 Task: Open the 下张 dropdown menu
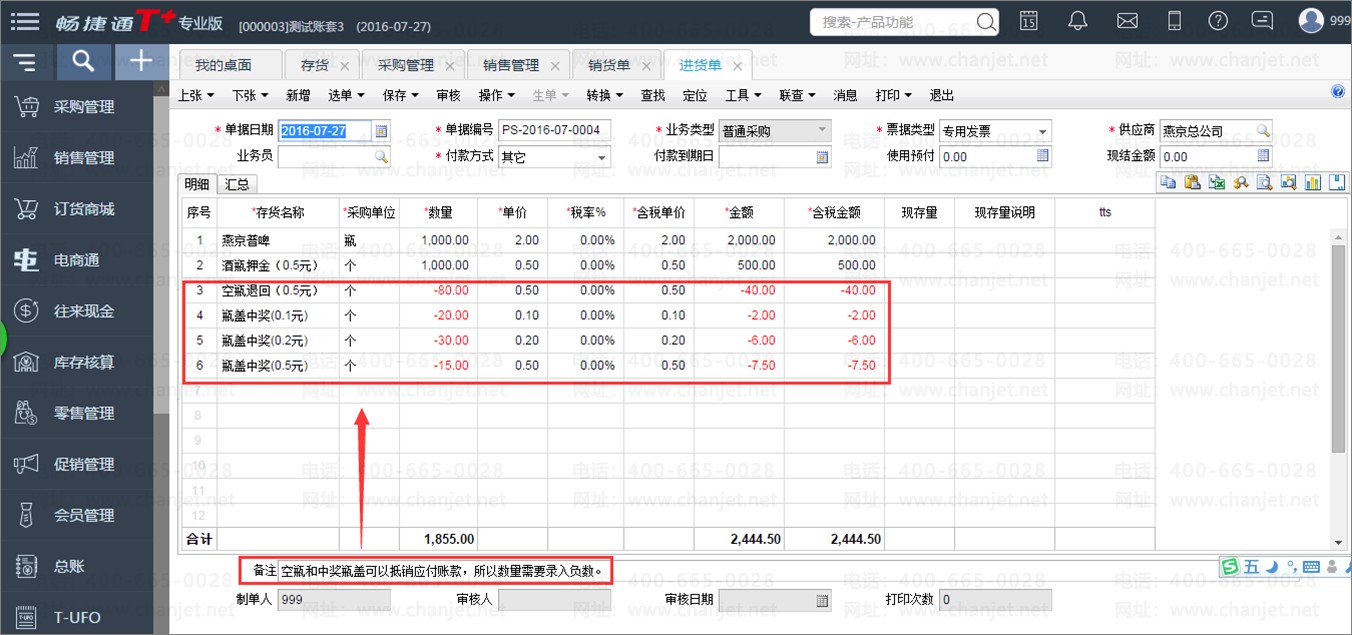250,95
